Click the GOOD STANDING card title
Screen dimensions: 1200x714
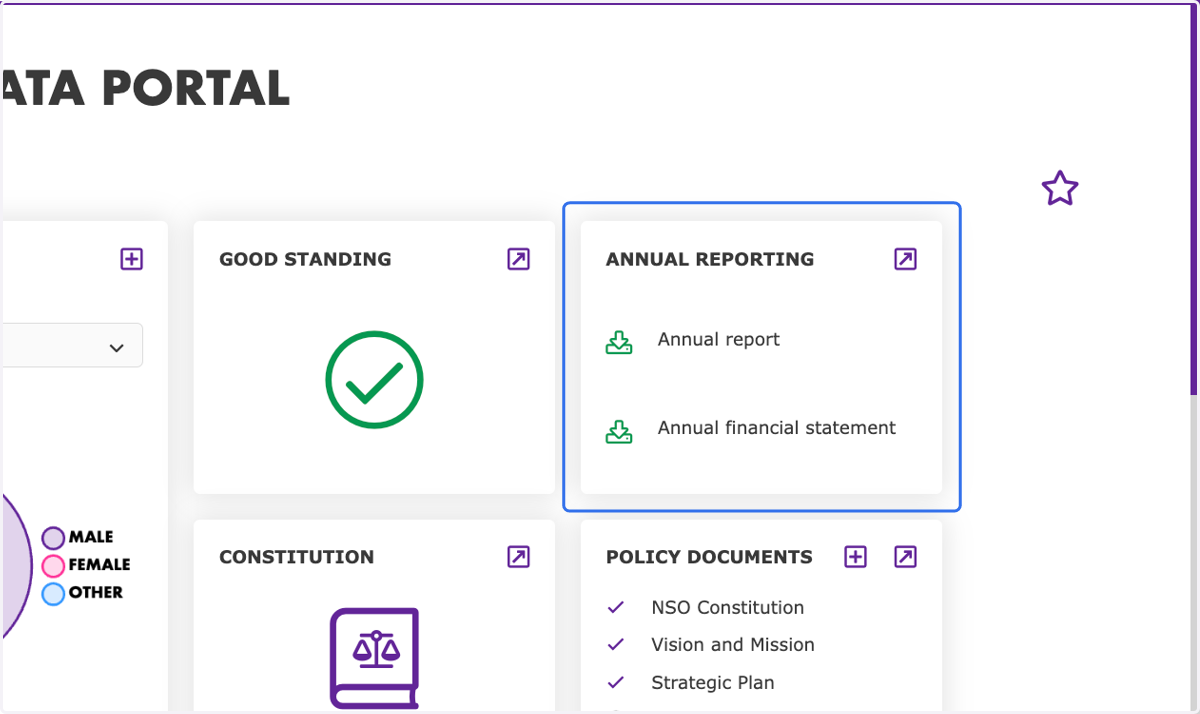[305, 259]
